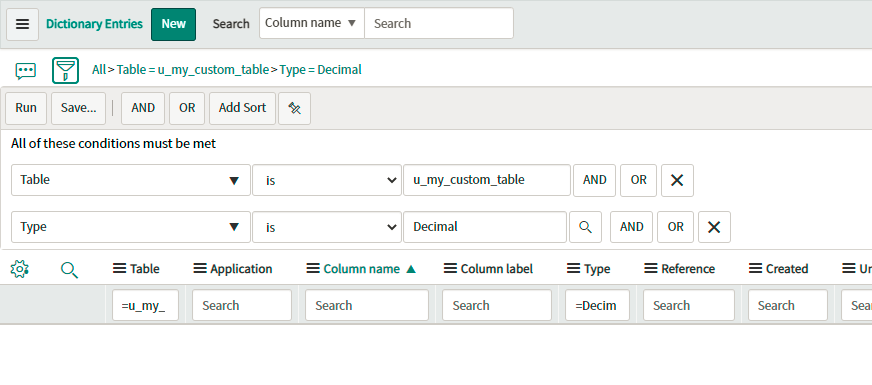Click the u_my_custom_table value field
872x385 pixels.
pyautogui.click(x=487, y=180)
